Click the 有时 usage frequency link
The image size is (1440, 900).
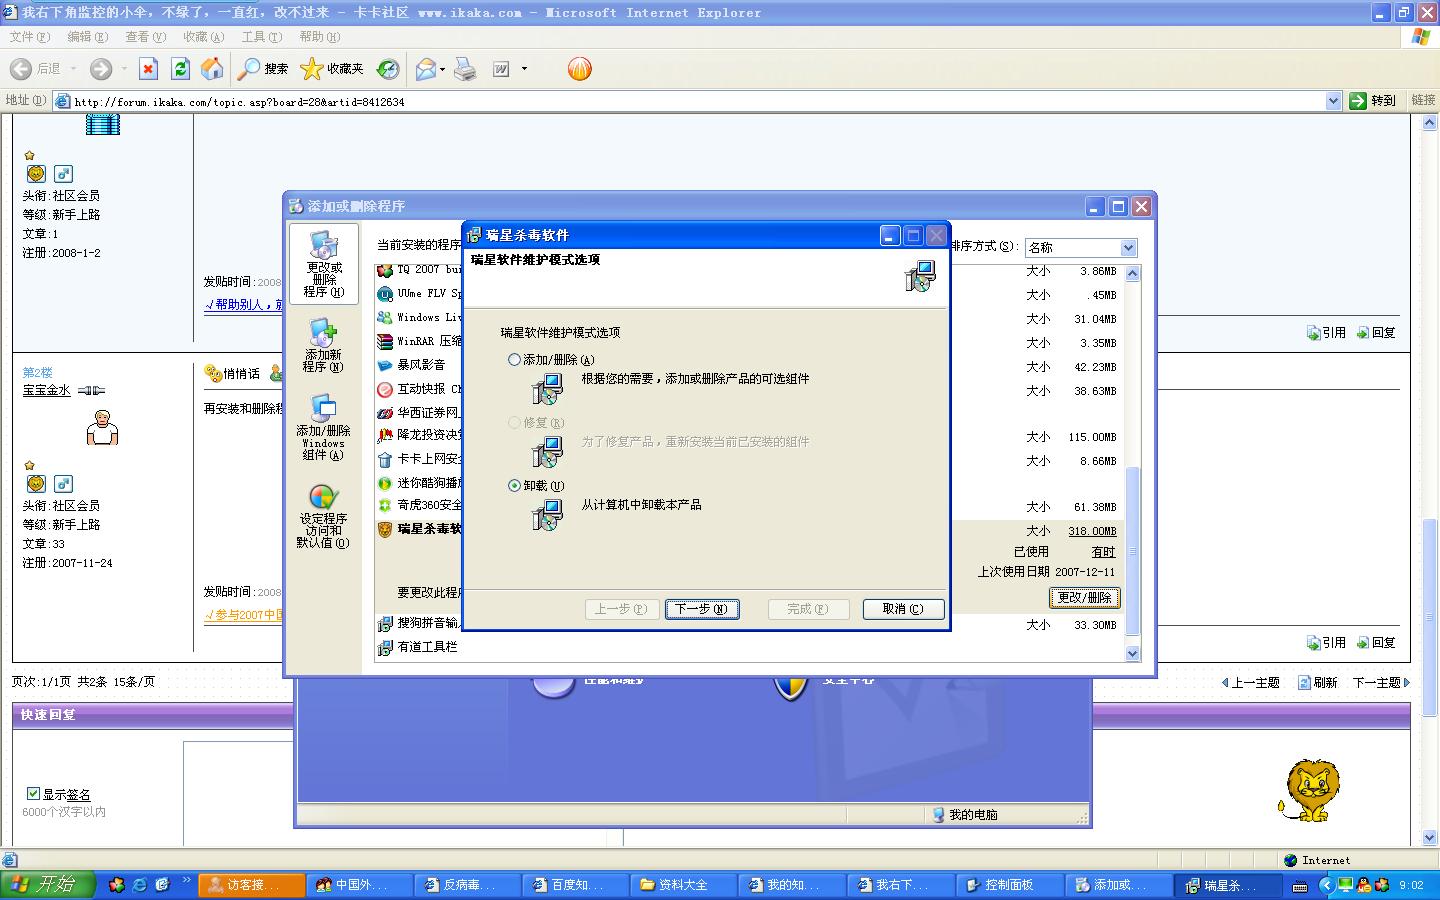(1103, 552)
